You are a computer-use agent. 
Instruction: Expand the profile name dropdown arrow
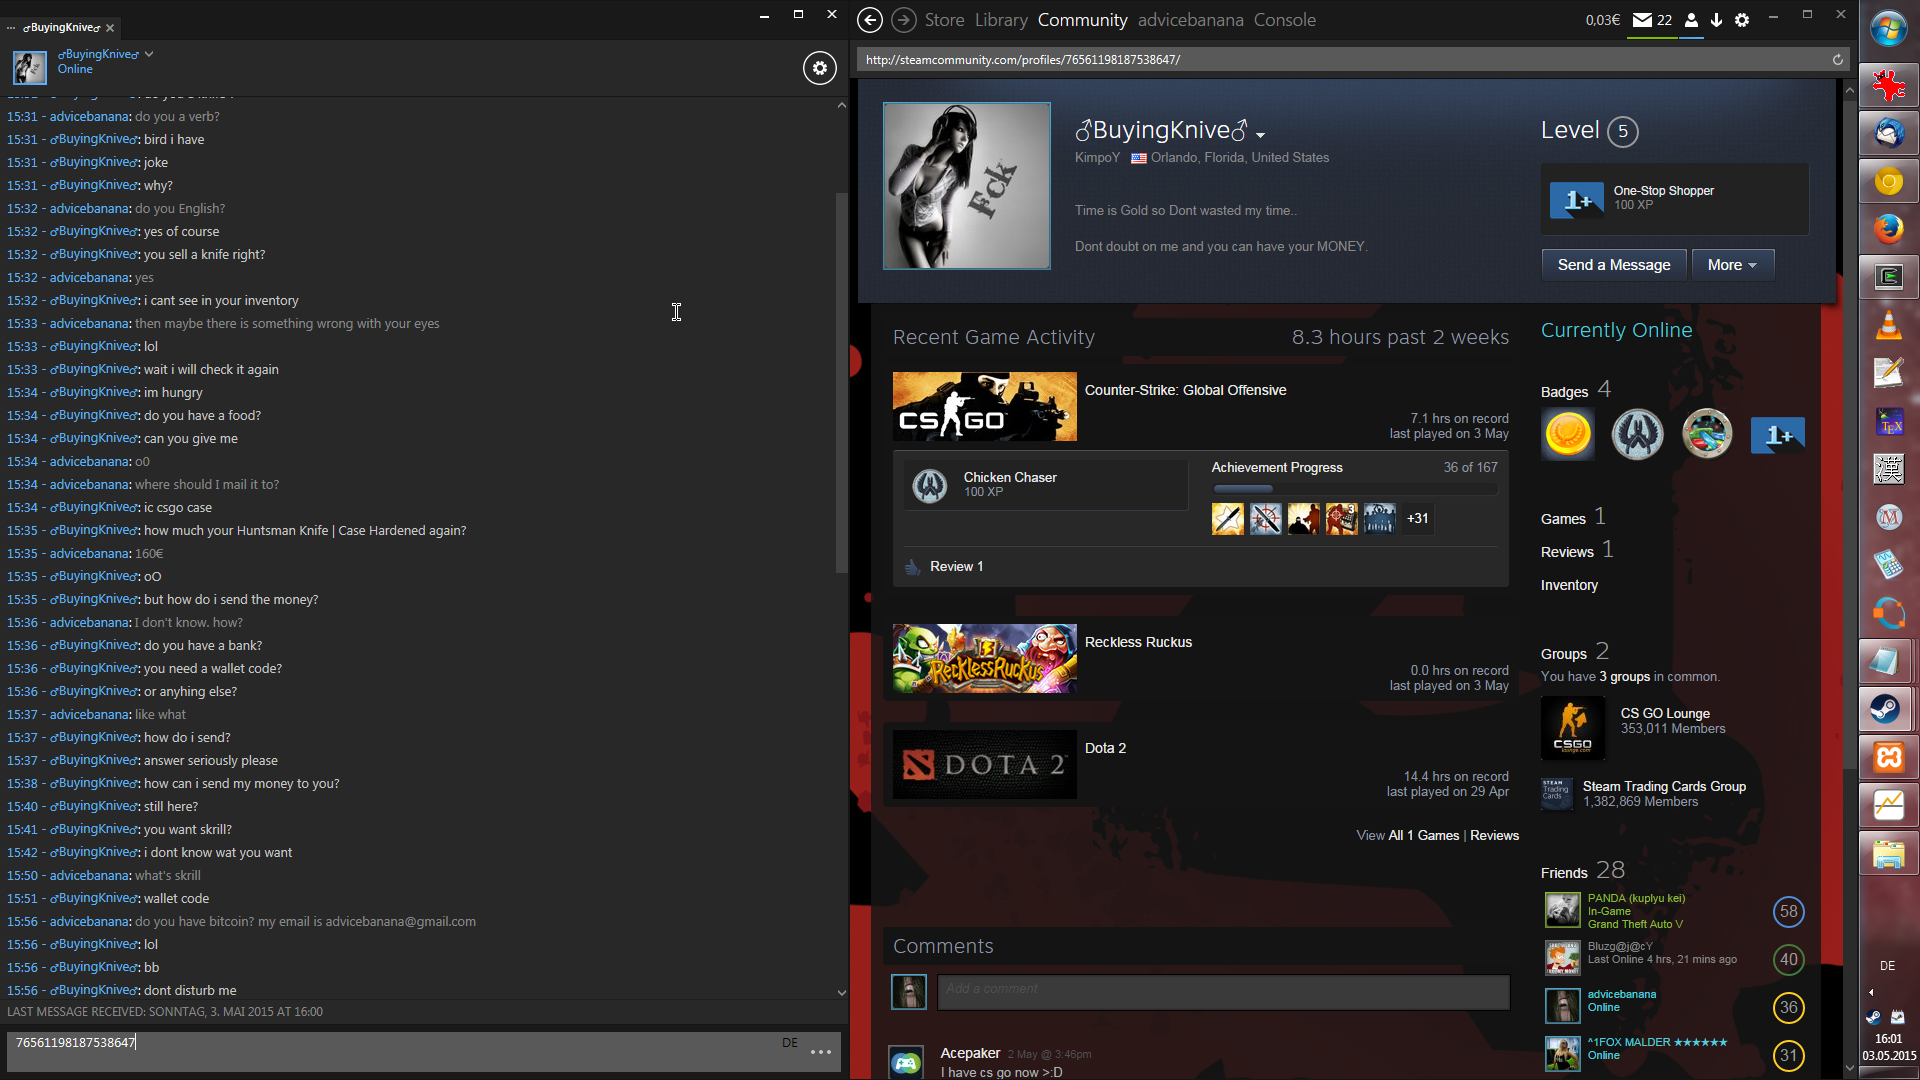point(1261,135)
